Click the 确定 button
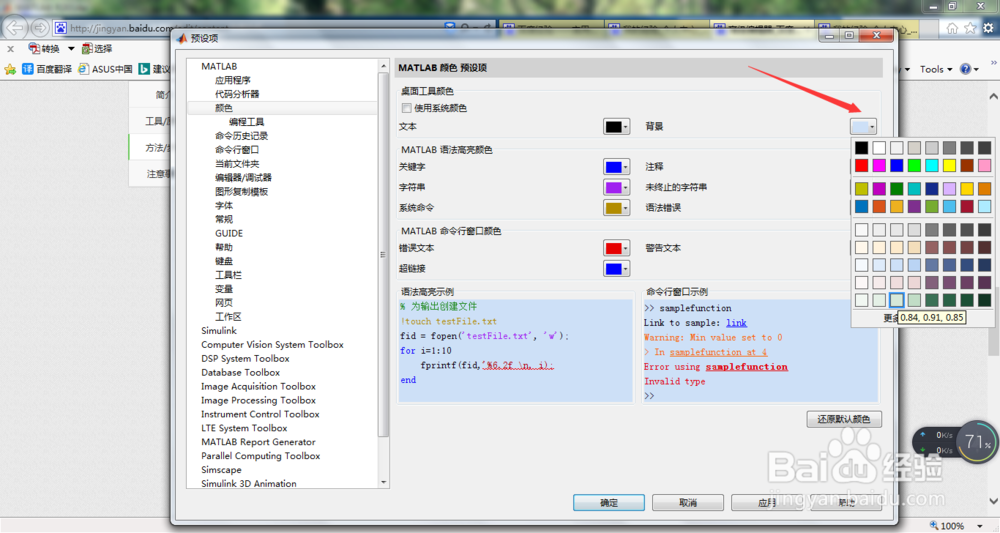 click(608, 502)
